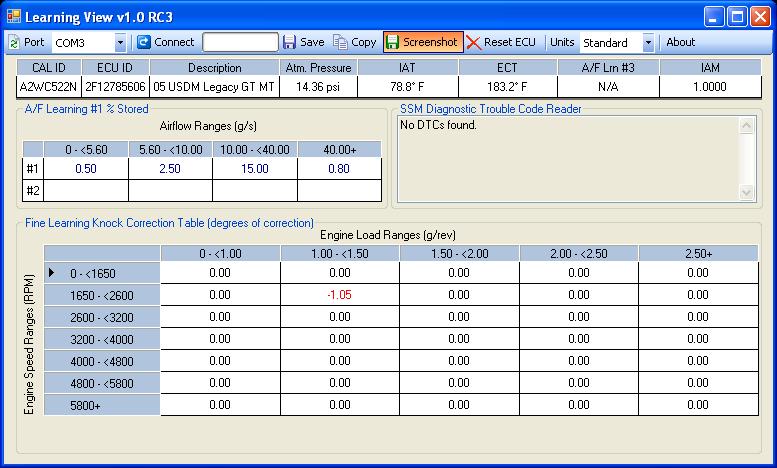Click the 2.00 - <2.50 engine load column header
777x468 pixels.
[x=579, y=253]
